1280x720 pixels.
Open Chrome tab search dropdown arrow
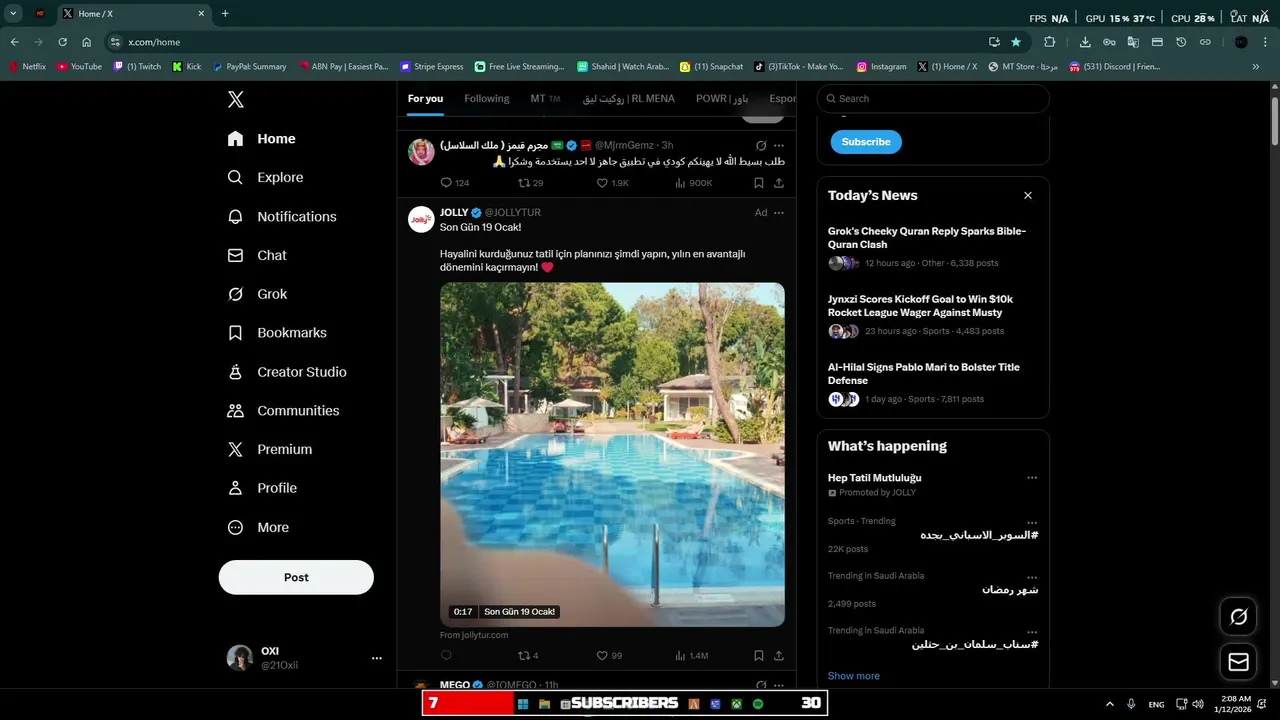coord(14,14)
